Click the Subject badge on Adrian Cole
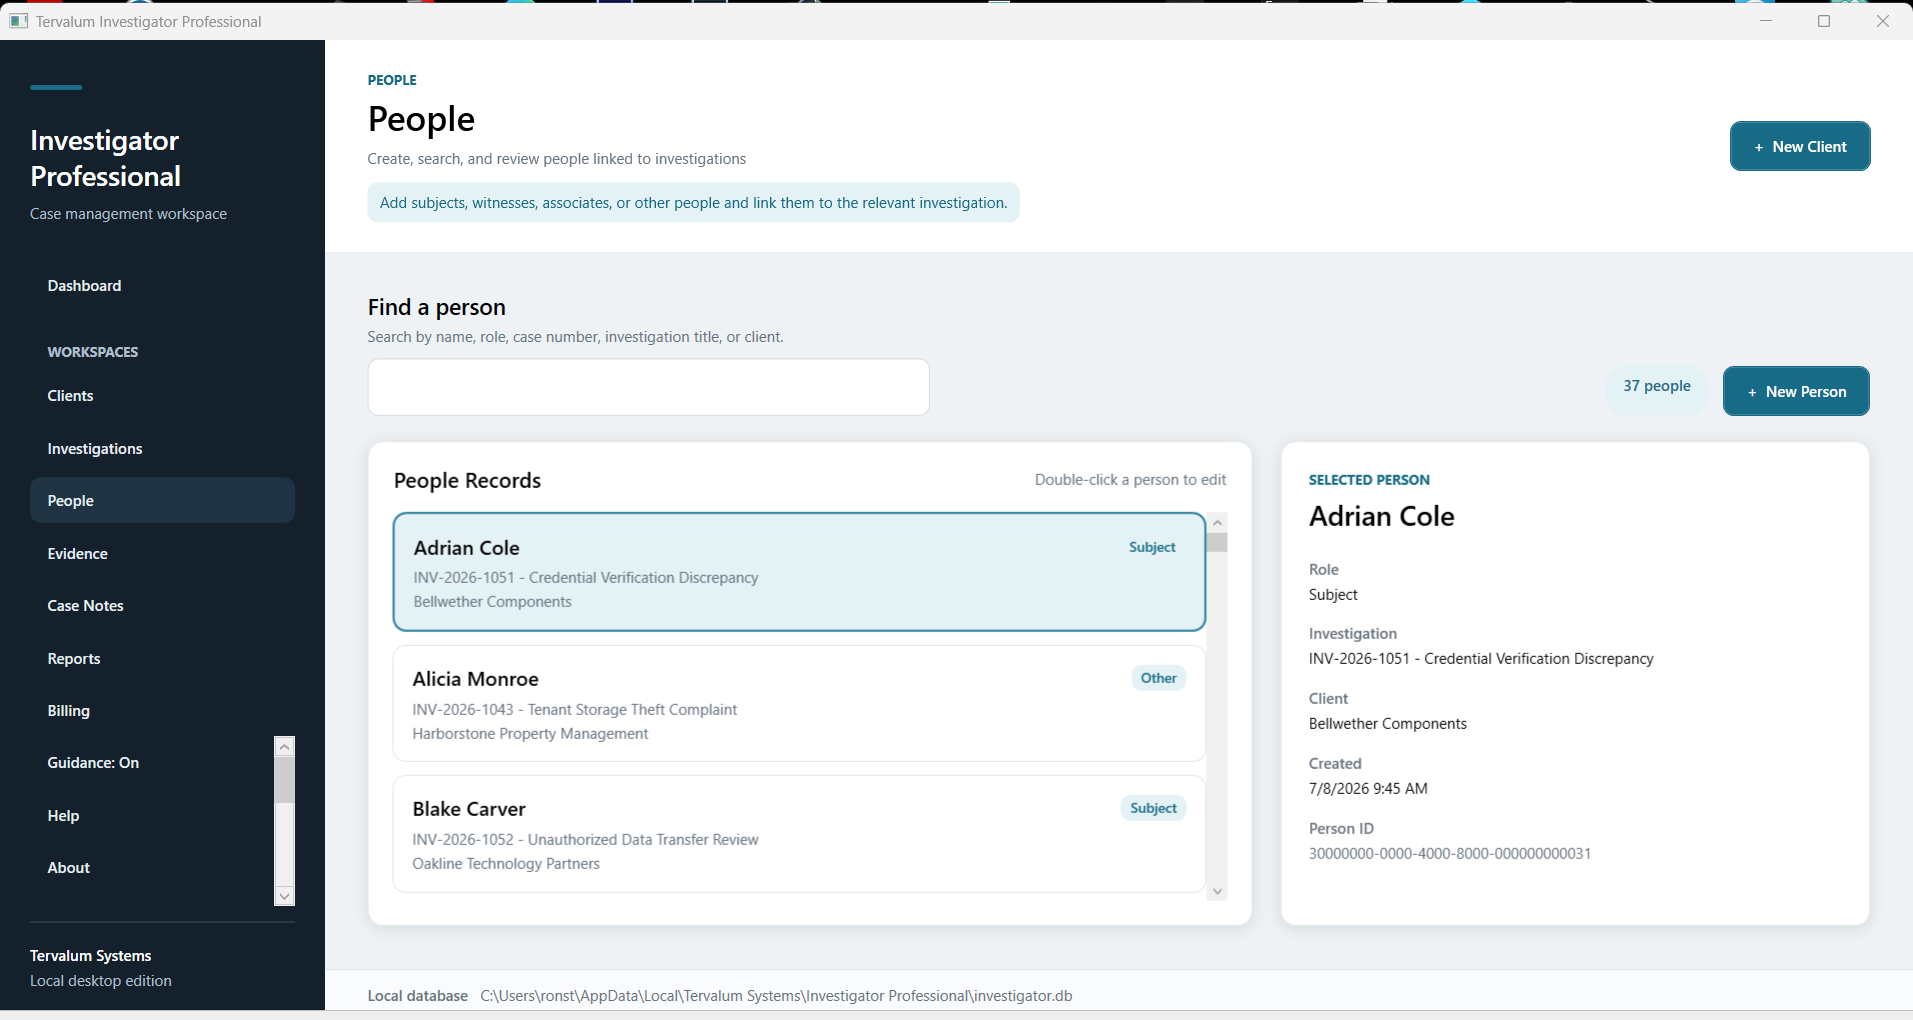The height and width of the screenshot is (1020, 1913). click(x=1152, y=547)
